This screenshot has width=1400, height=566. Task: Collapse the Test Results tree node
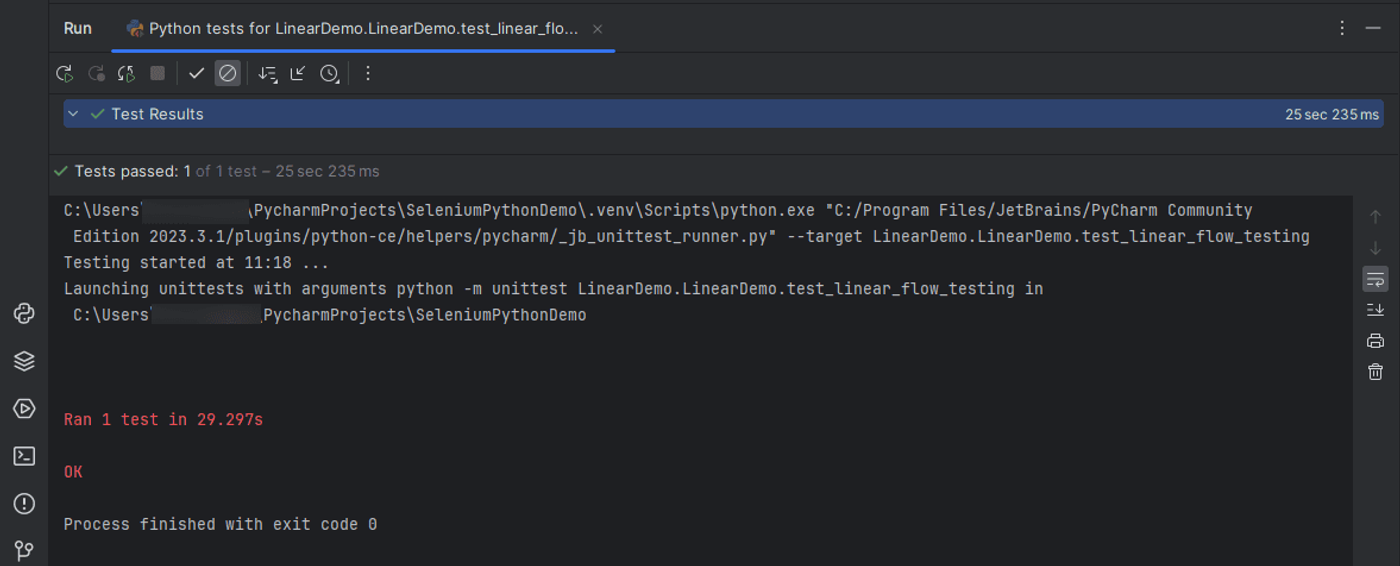[73, 114]
